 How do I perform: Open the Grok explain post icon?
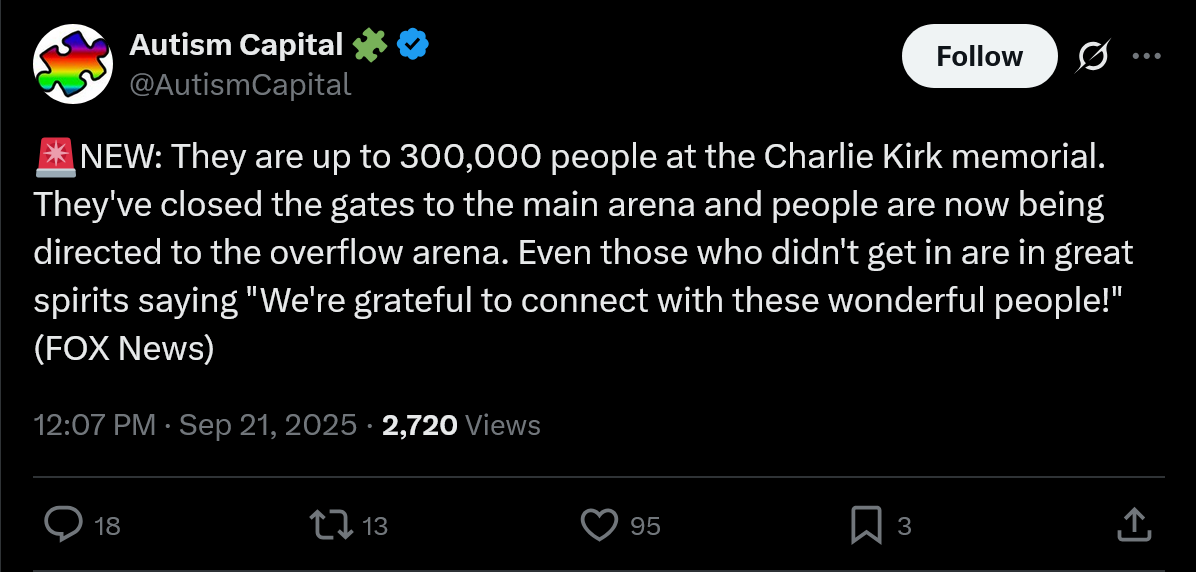pyautogui.click(x=1093, y=56)
